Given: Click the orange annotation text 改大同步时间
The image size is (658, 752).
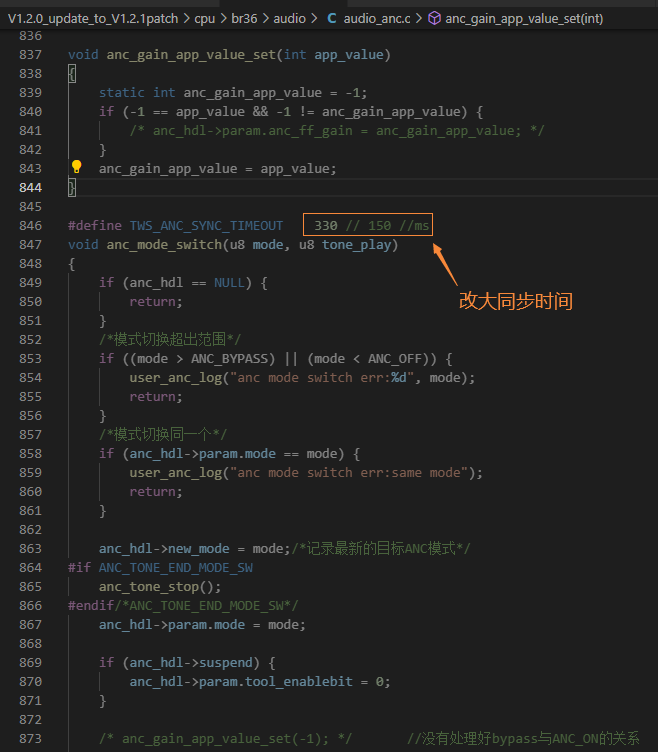Looking at the screenshot, I should point(516,301).
